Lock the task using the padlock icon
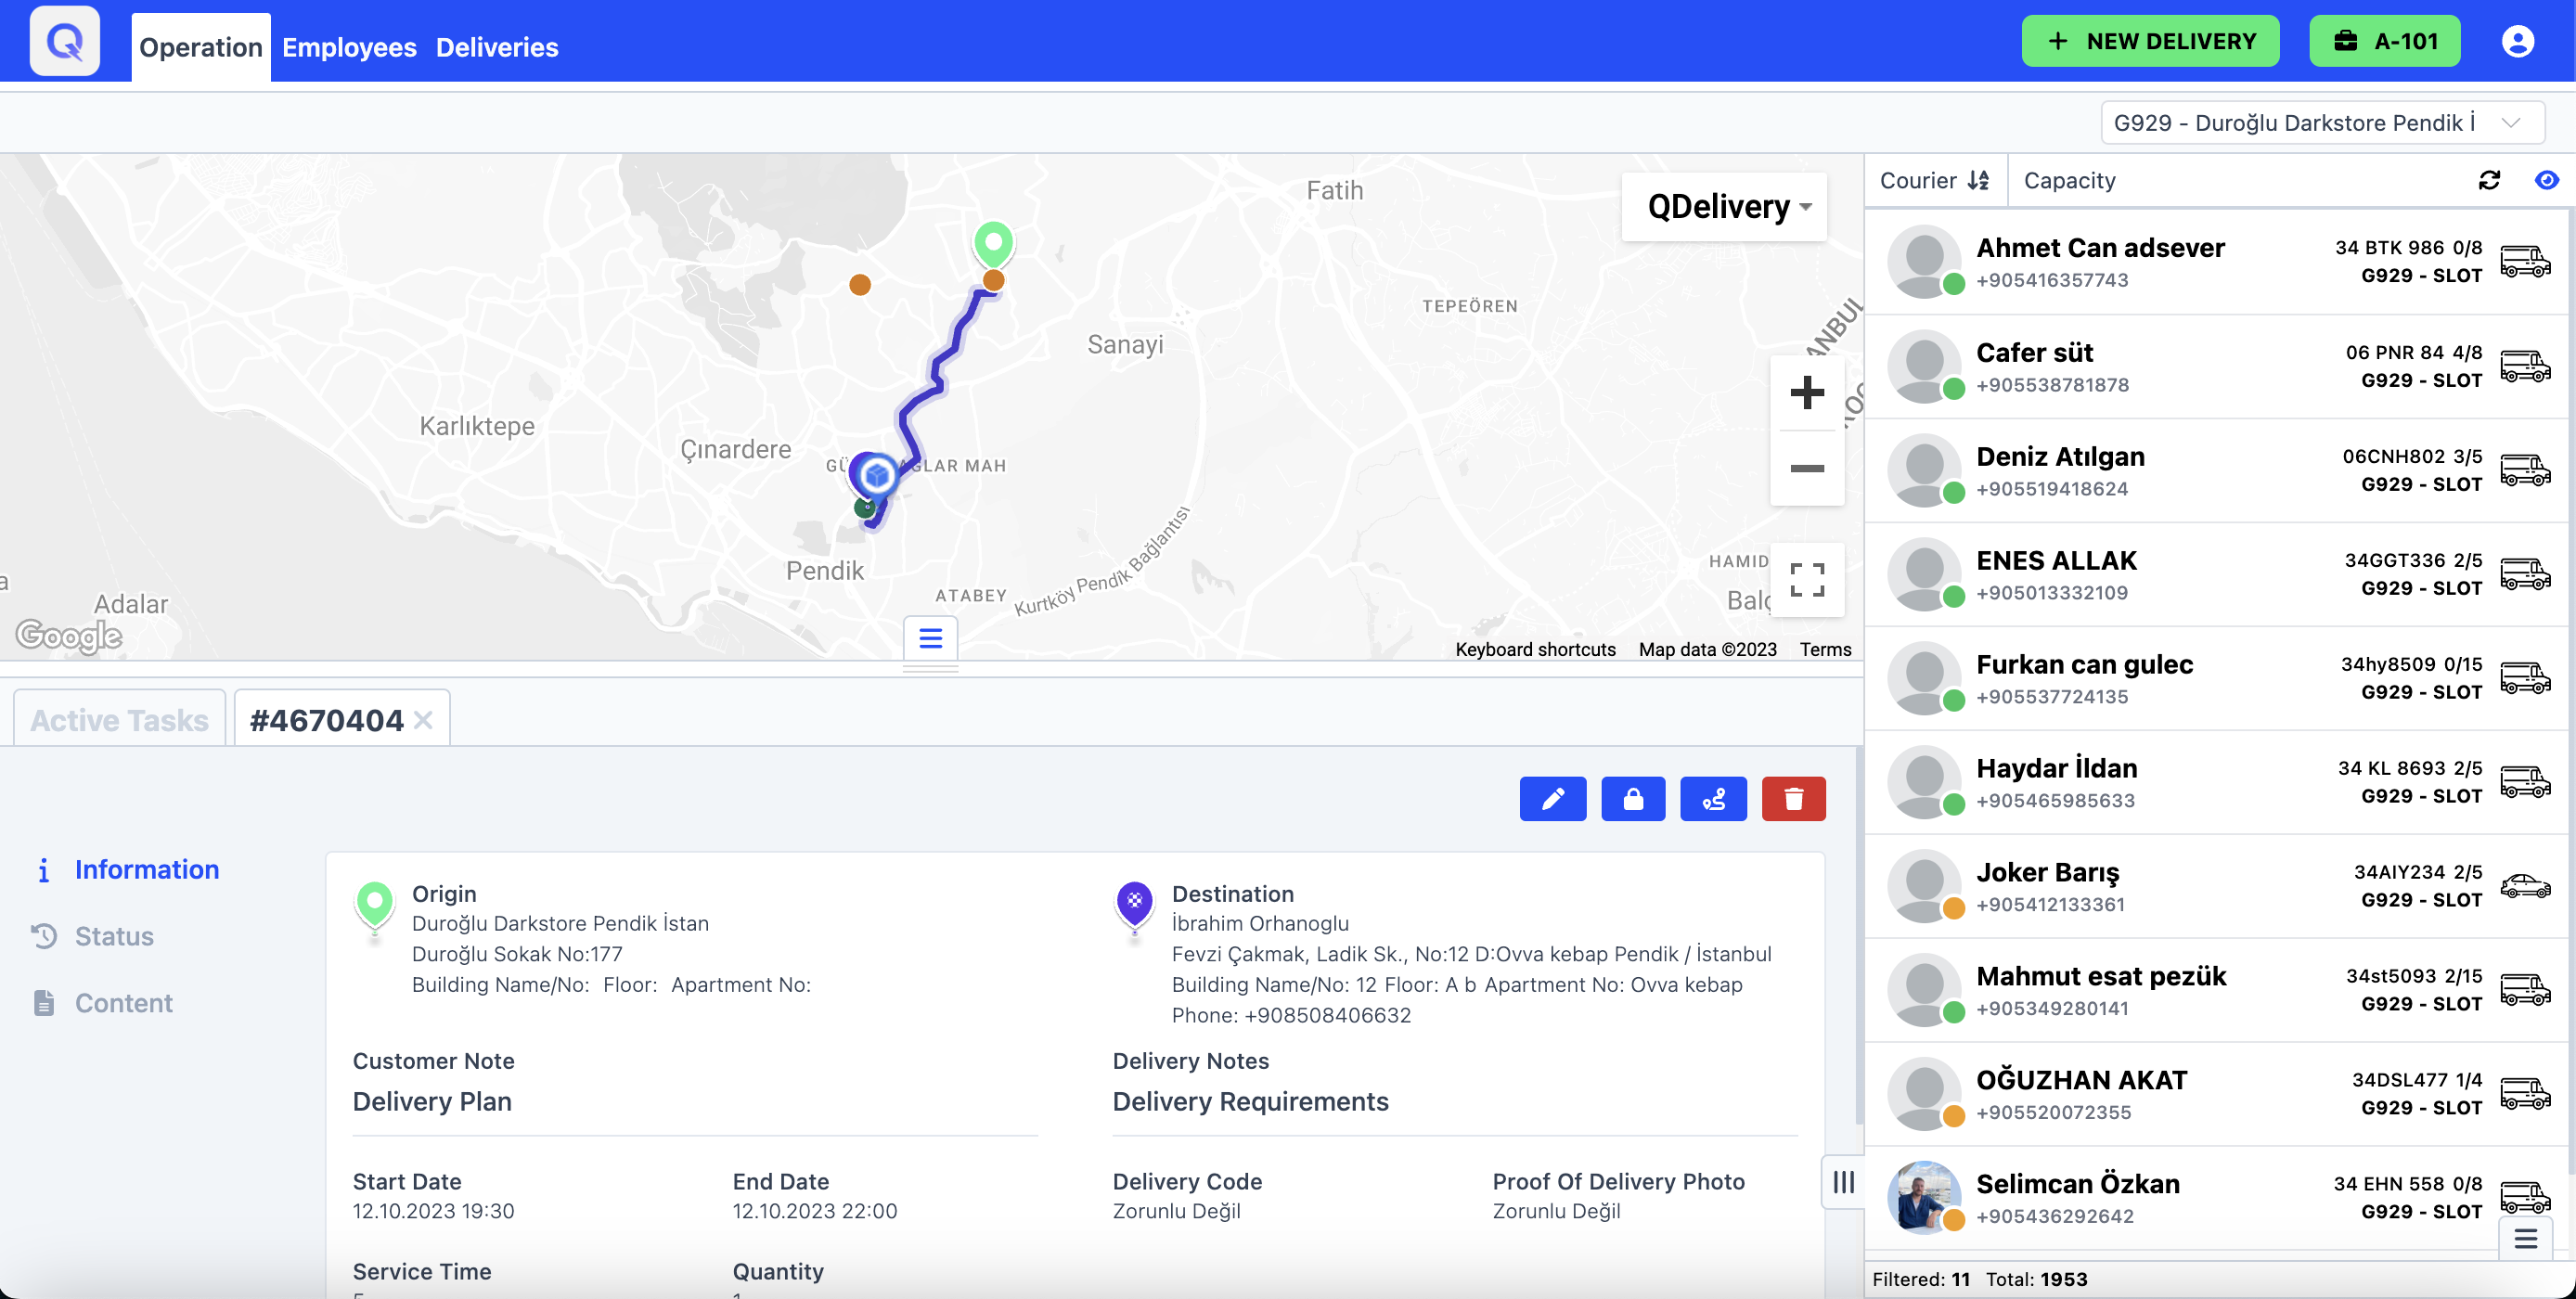This screenshot has width=2576, height=1299. point(1633,798)
